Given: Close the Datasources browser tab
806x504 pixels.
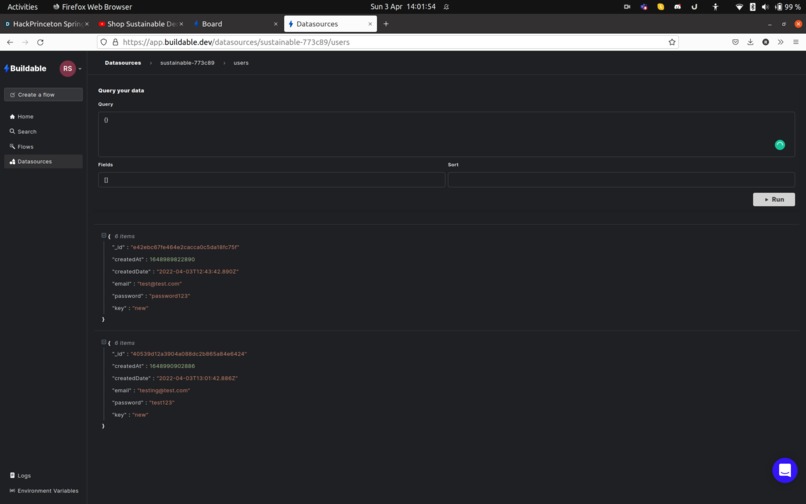Looking at the screenshot, I should pos(370,24).
